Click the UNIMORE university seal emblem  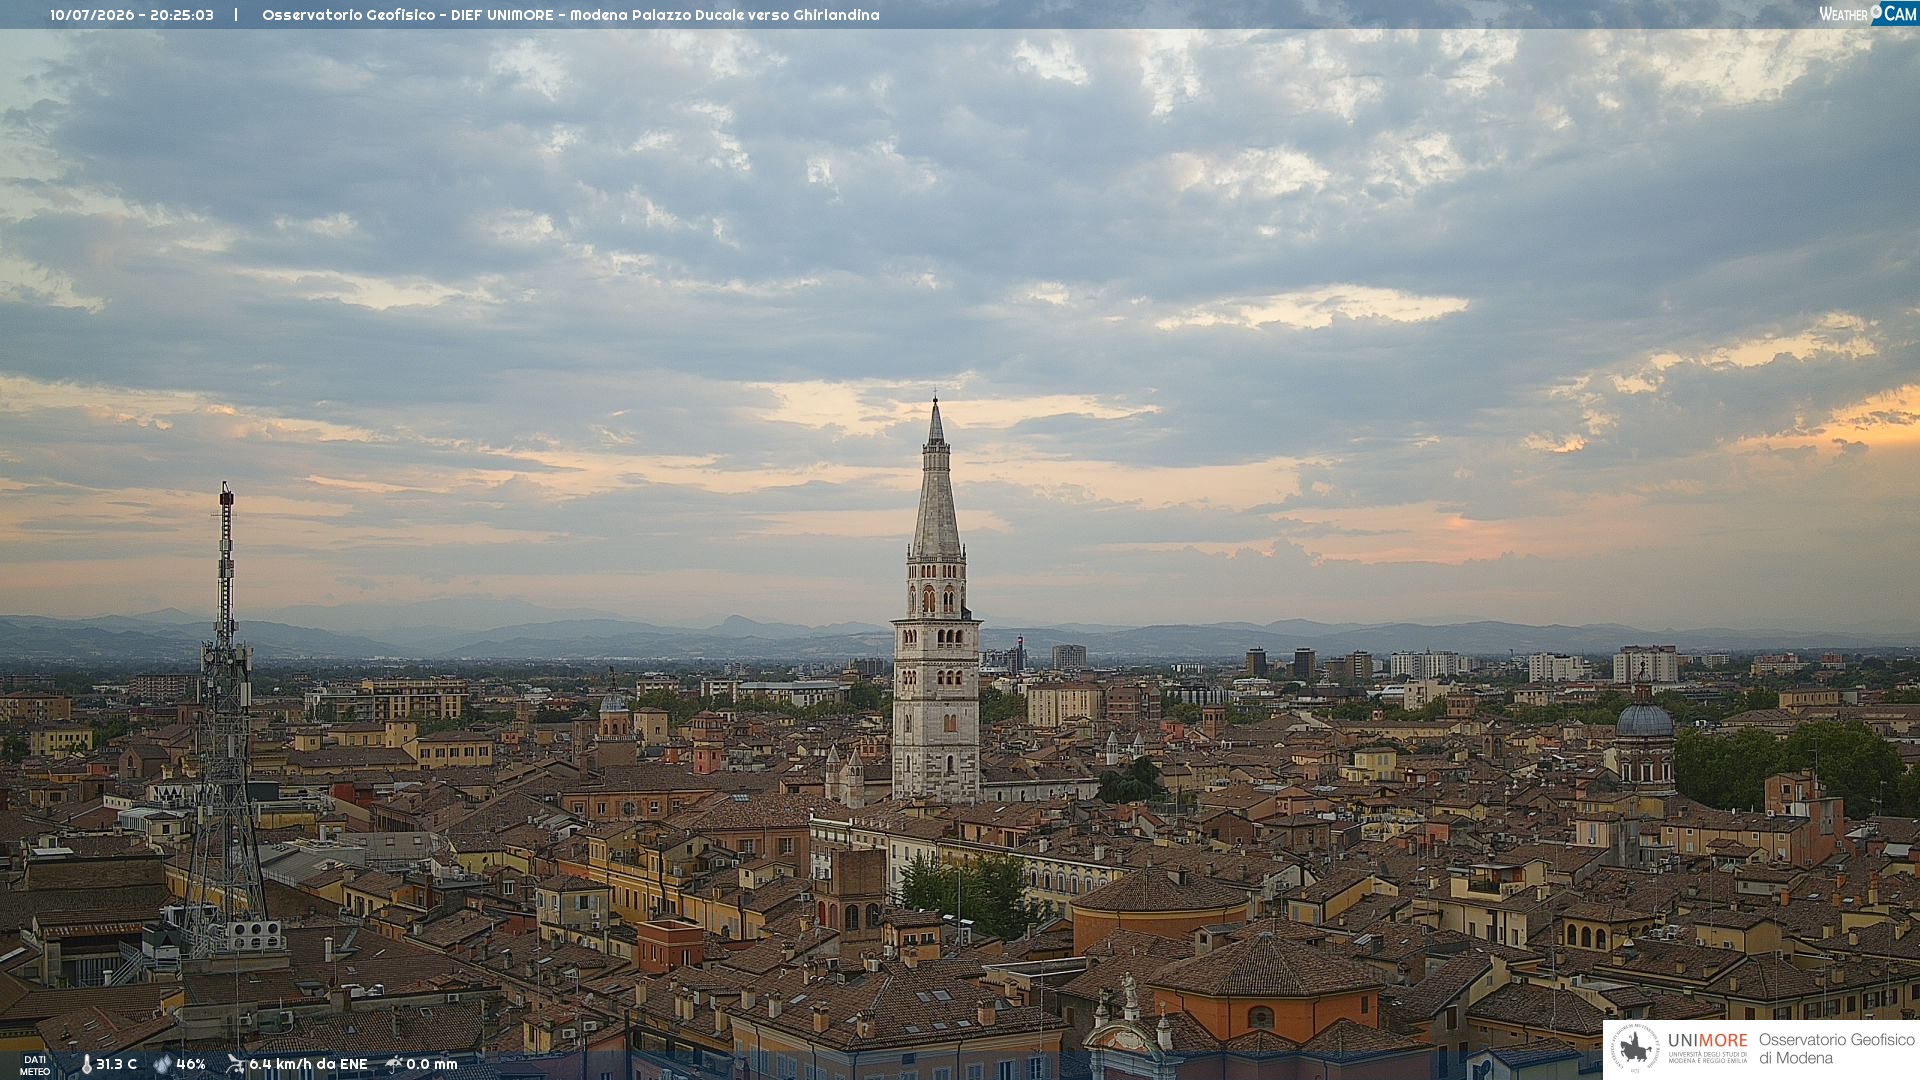1636,1048
